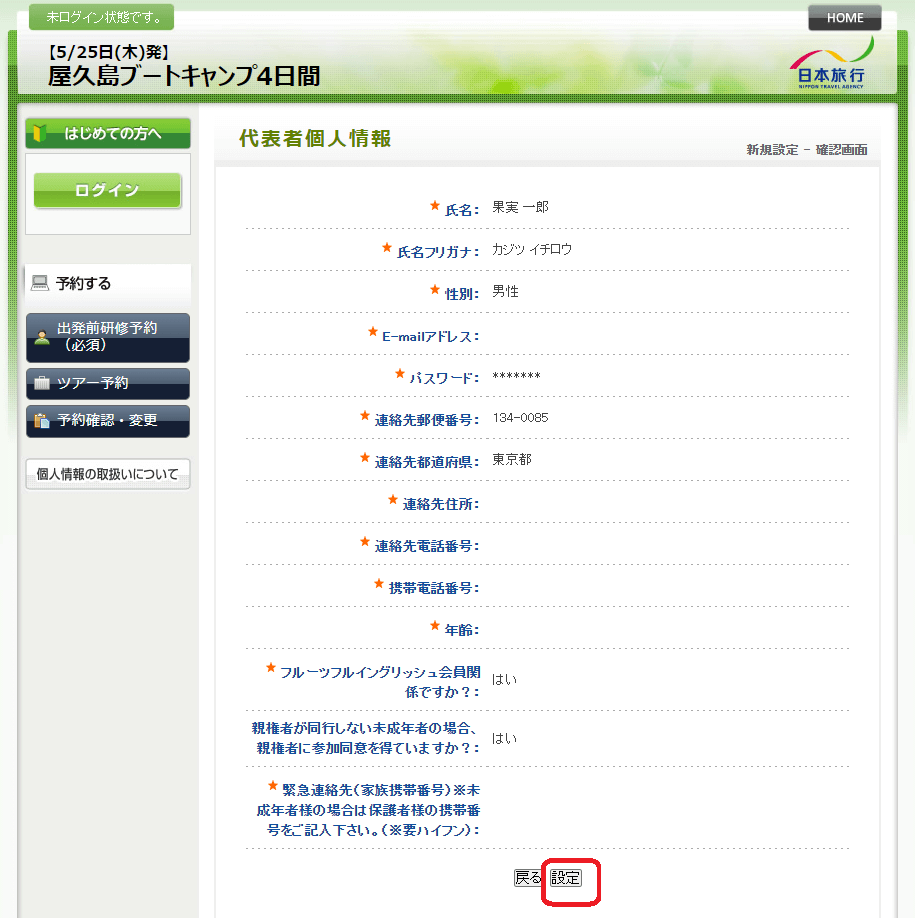Open the 日本旅行 logo link

point(831,63)
